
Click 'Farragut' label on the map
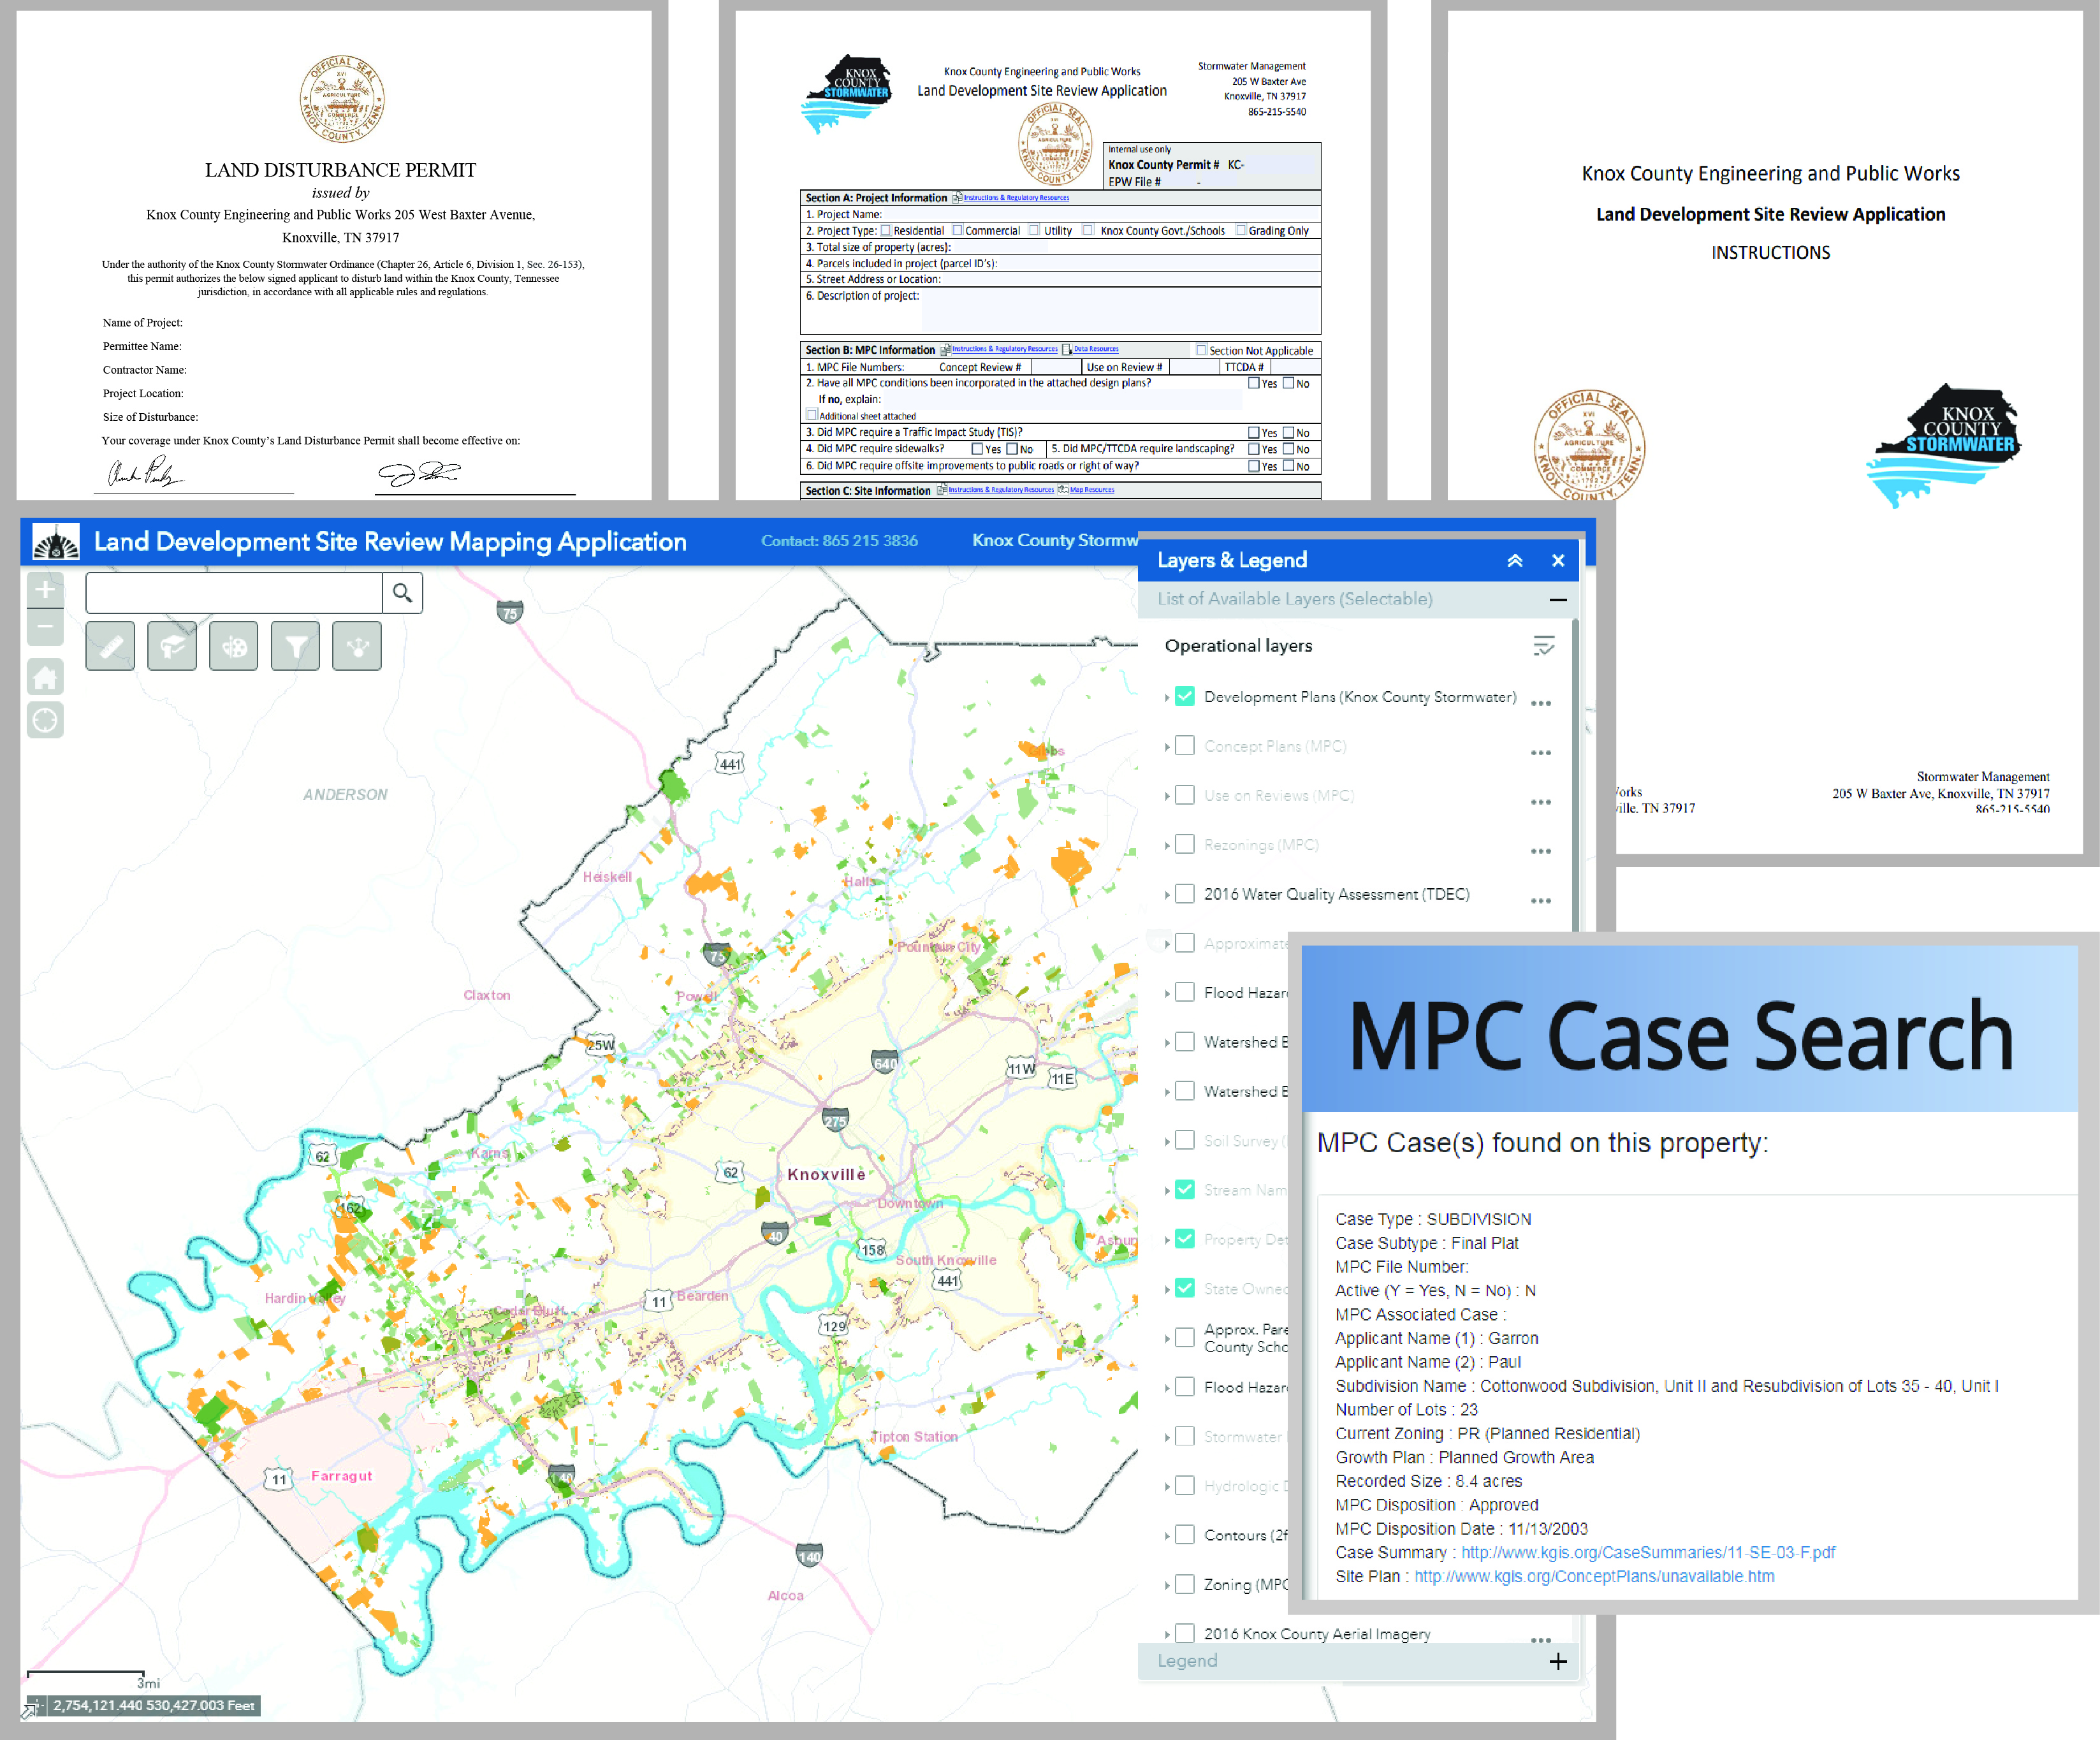(x=341, y=1476)
